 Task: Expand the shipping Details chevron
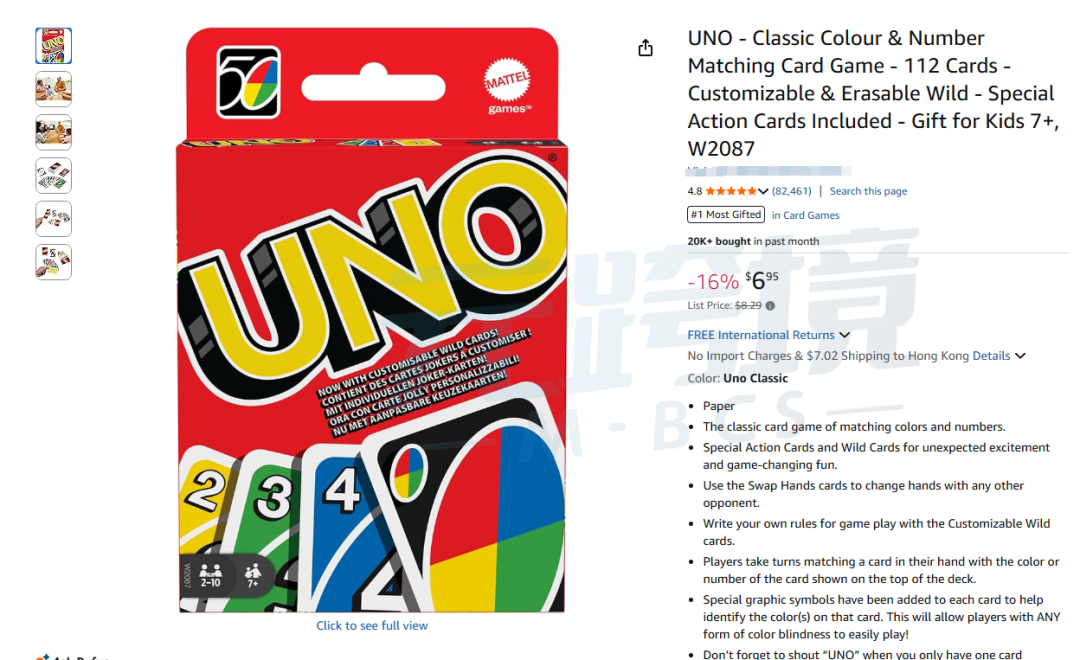tap(1020, 356)
